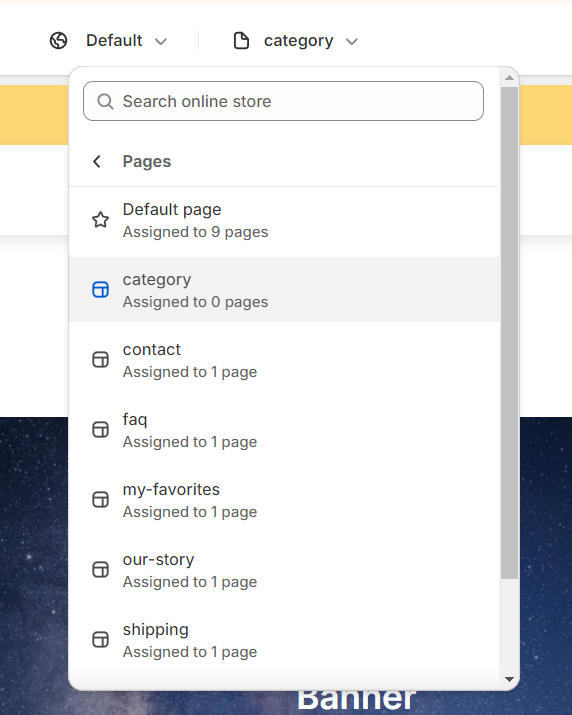Click the blue template icon for category
572x715 pixels.
pos(100,290)
